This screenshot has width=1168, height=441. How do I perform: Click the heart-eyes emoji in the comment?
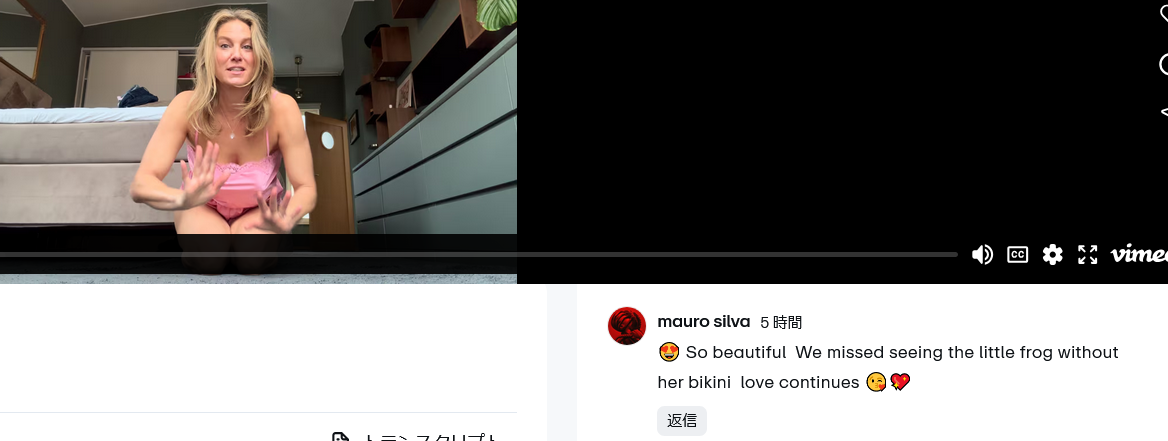tap(669, 352)
